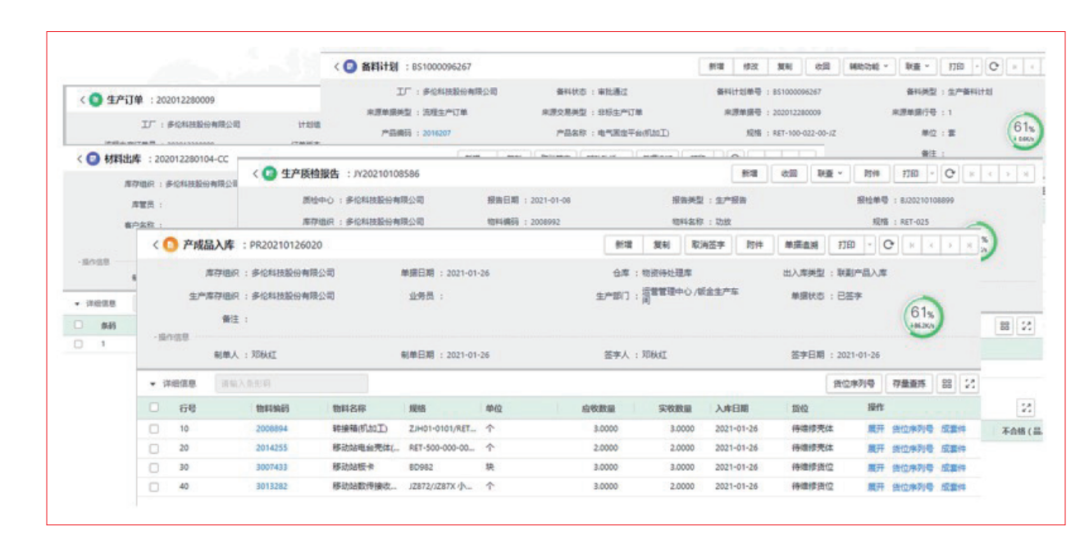Open grid layout icon in 产成品入库 details

point(947,384)
